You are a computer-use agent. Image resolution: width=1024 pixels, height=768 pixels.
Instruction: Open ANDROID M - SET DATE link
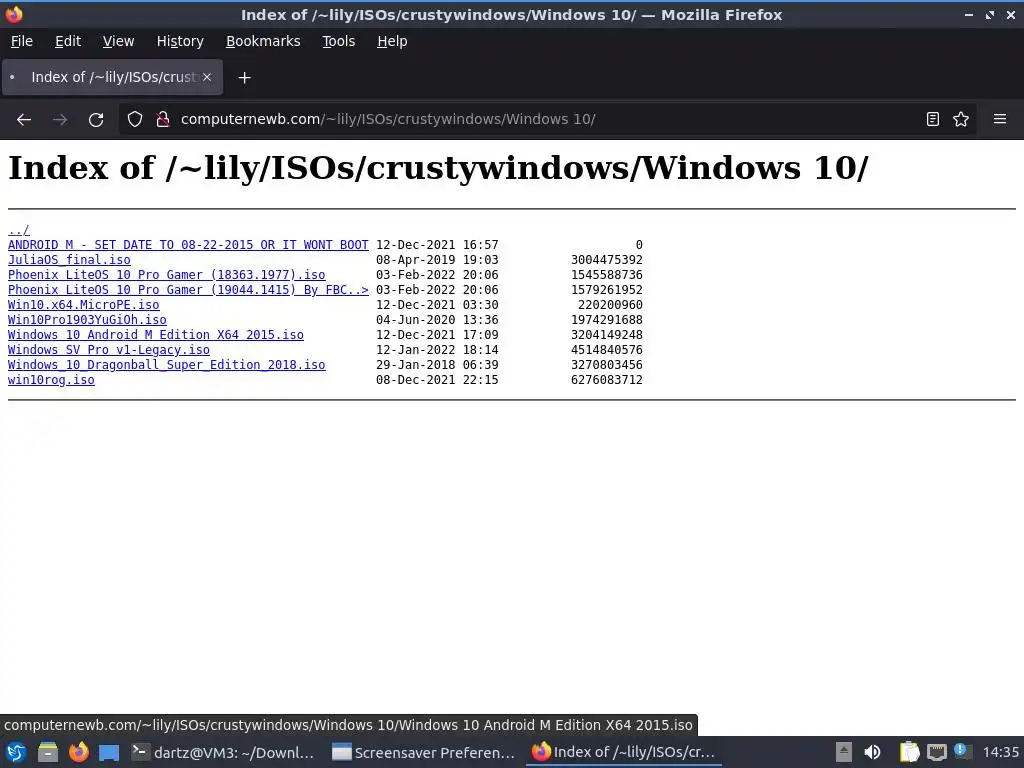188,245
